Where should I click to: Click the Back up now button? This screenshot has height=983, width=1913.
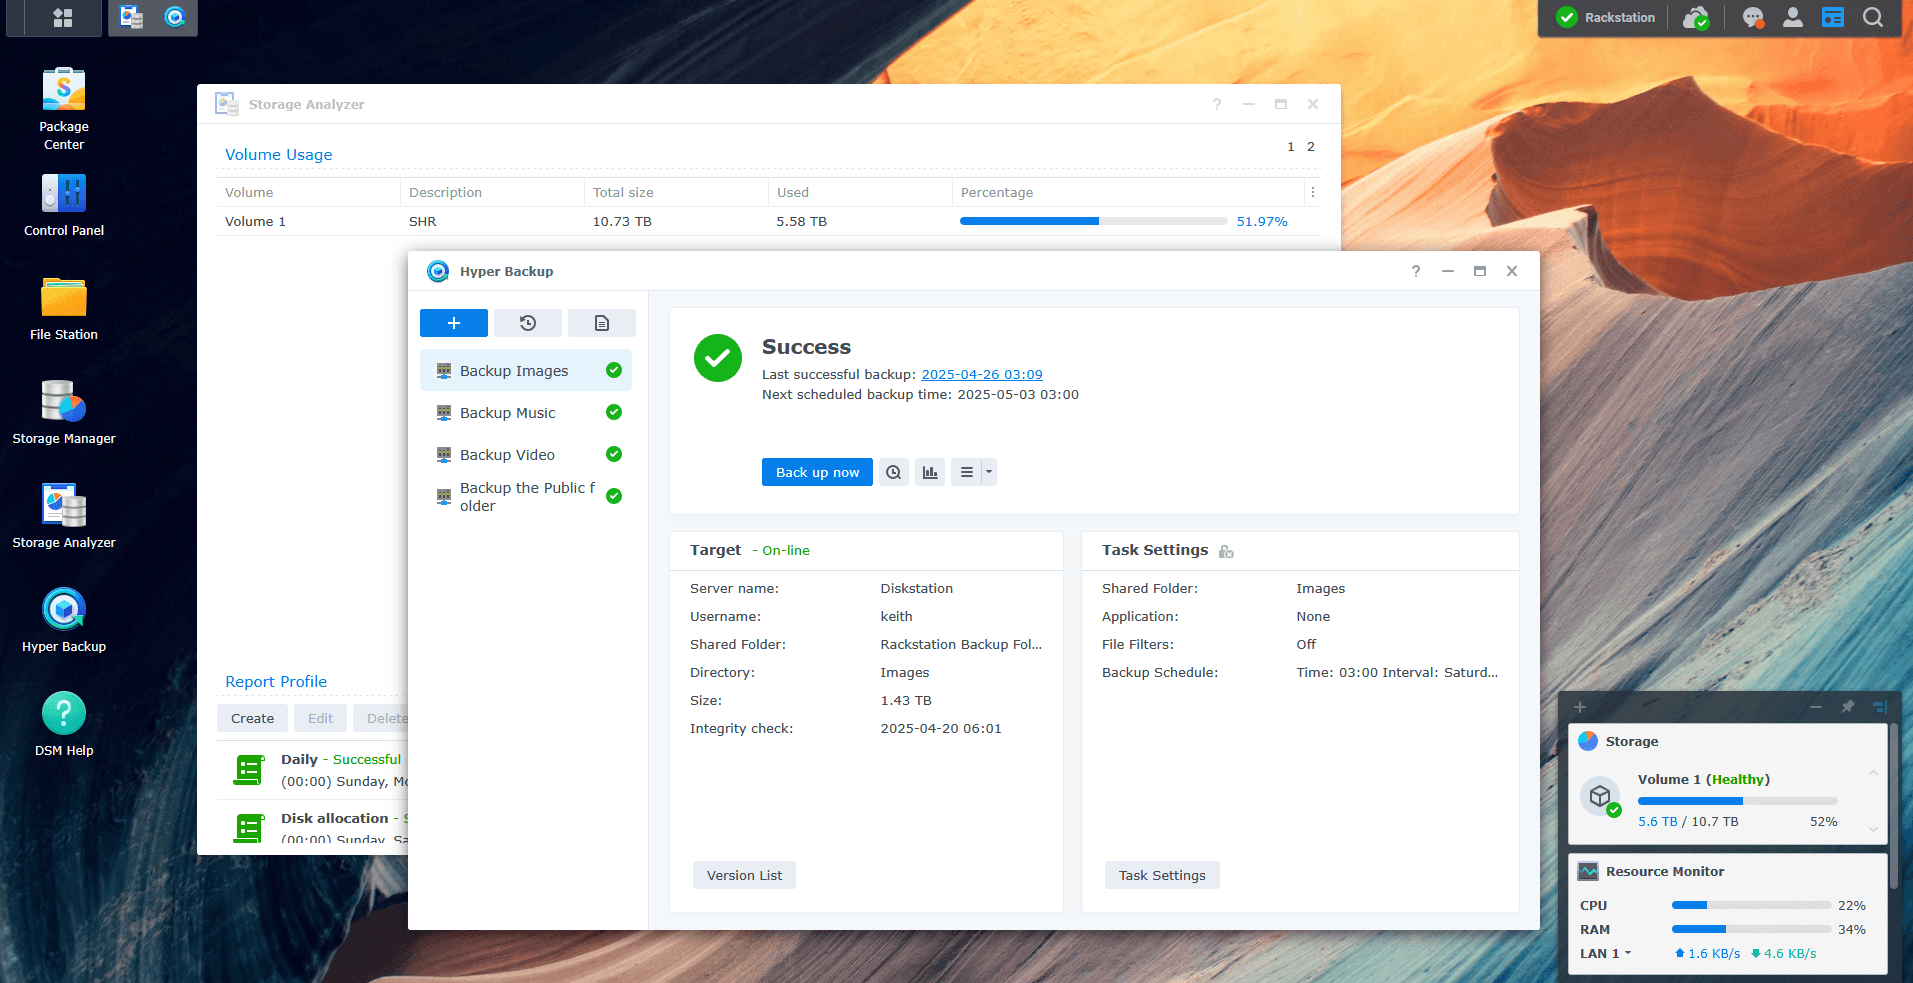(817, 472)
